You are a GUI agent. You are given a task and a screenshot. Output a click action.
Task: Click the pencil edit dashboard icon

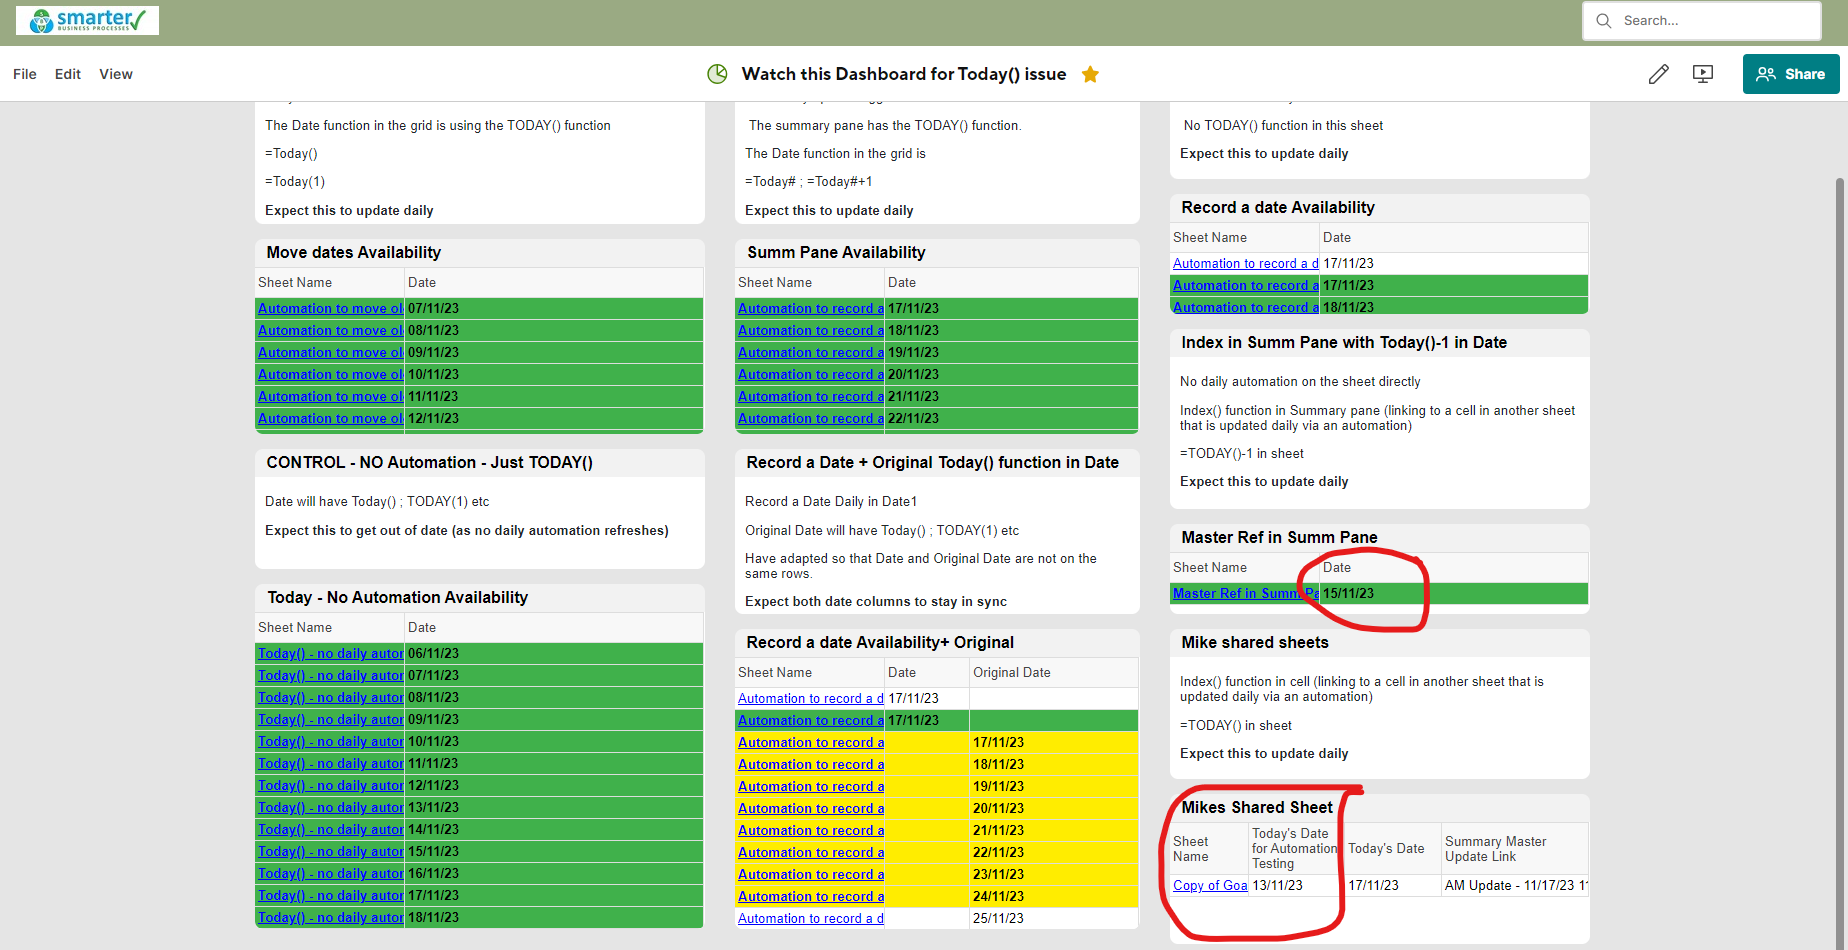coord(1658,74)
